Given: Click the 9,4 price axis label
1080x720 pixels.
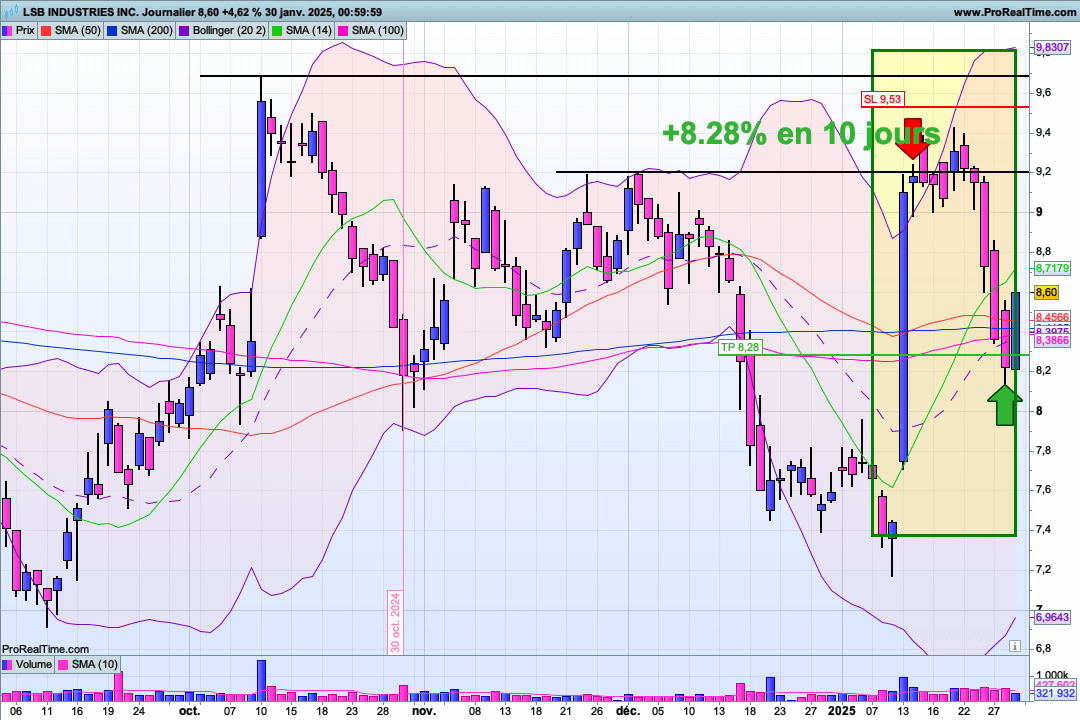Looking at the screenshot, I should point(1043,132).
